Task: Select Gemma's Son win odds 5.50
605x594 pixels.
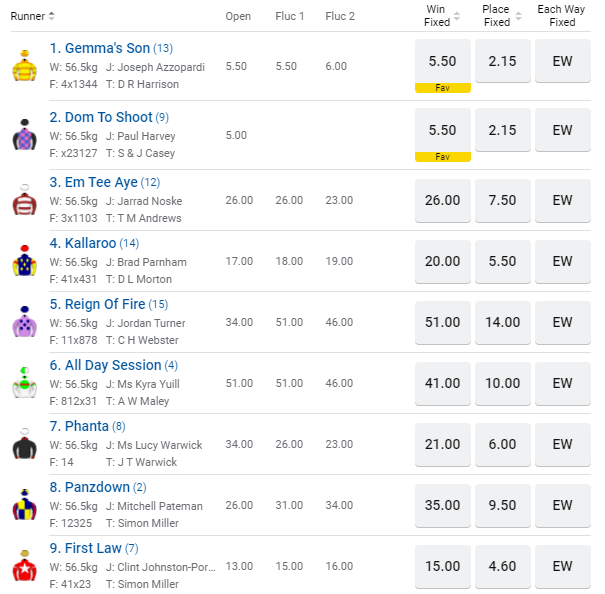Action: [442, 61]
